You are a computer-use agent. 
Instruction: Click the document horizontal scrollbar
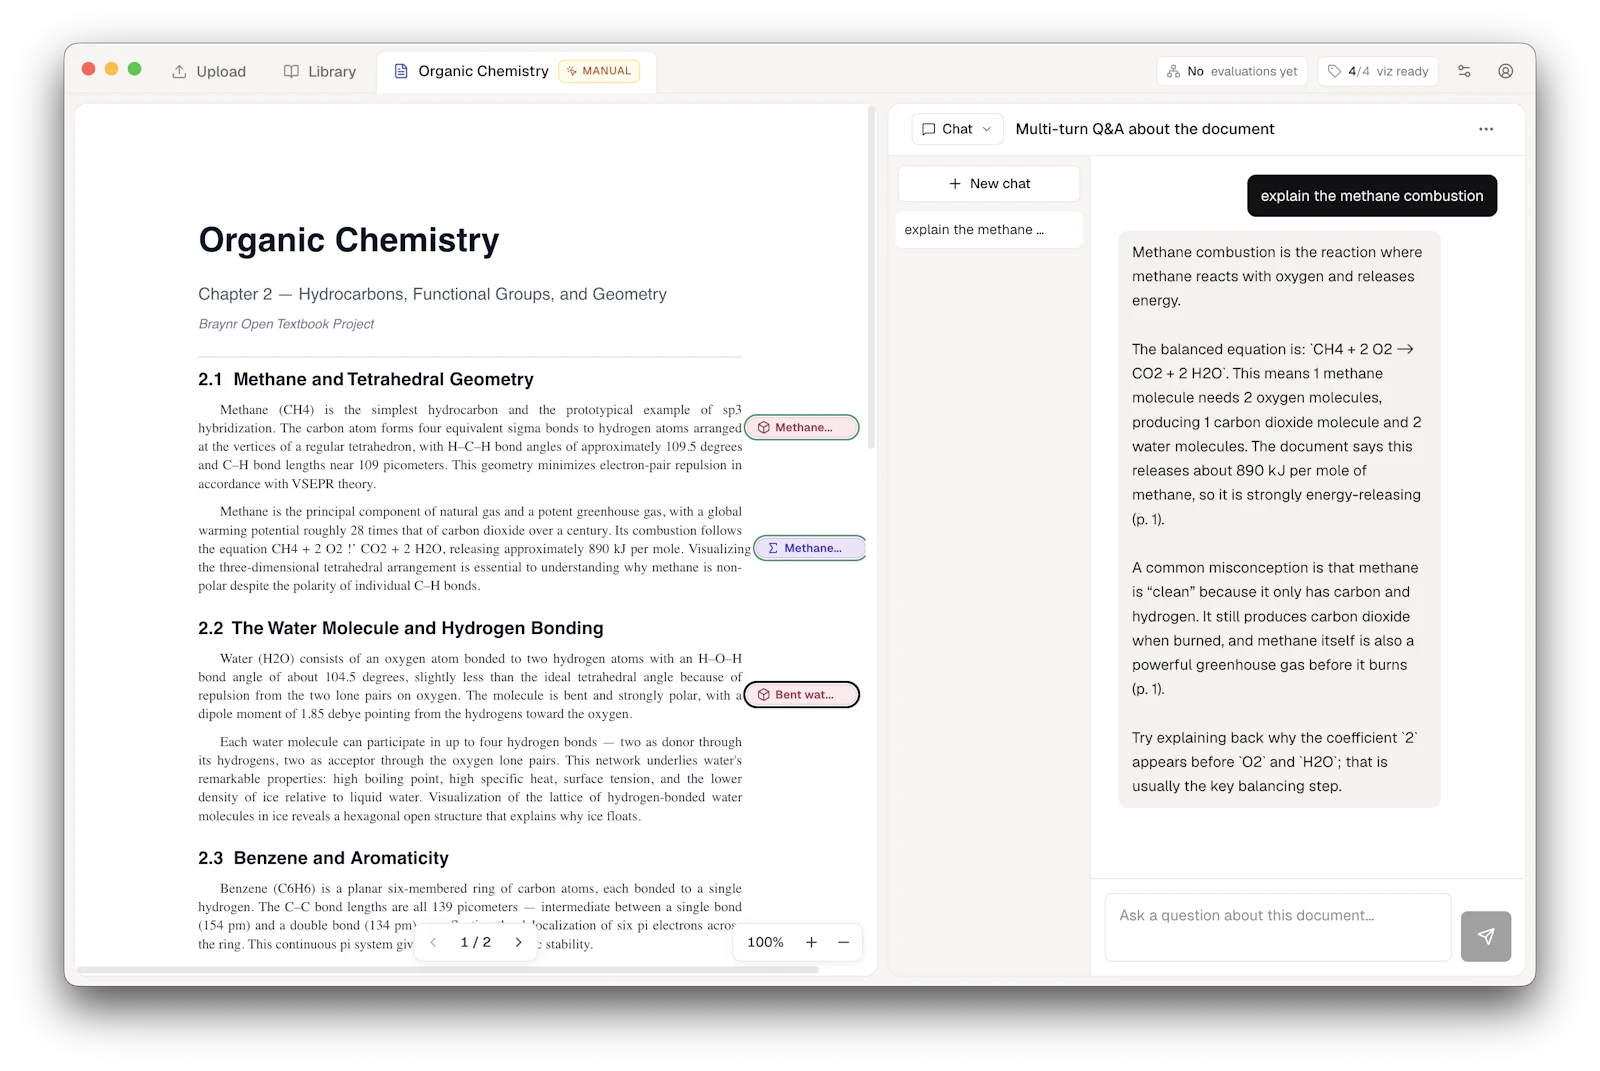point(448,970)
